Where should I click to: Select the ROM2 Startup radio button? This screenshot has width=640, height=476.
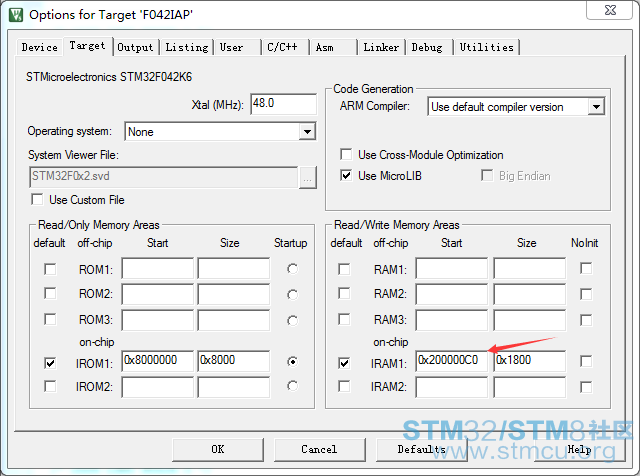click(292, 294)
